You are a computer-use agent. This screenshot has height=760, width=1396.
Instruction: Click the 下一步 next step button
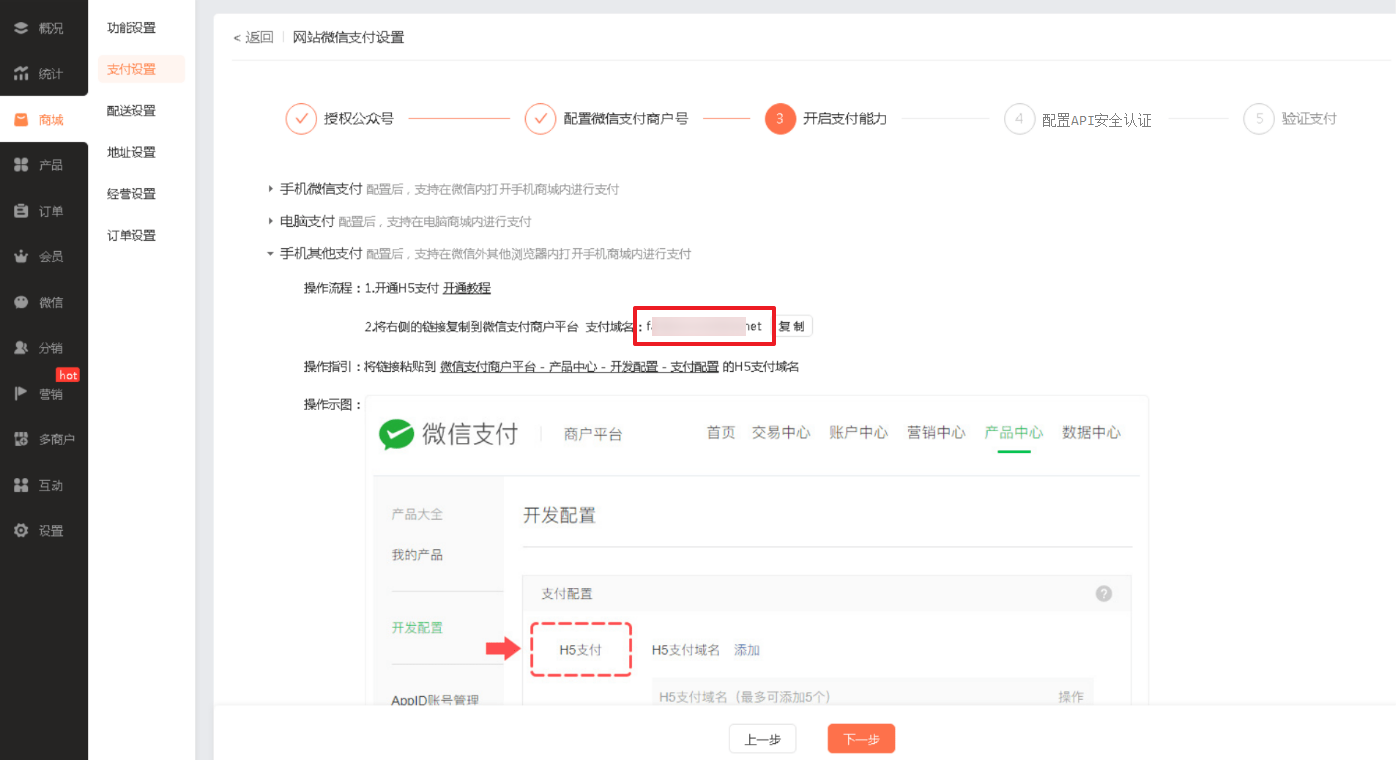861,739
